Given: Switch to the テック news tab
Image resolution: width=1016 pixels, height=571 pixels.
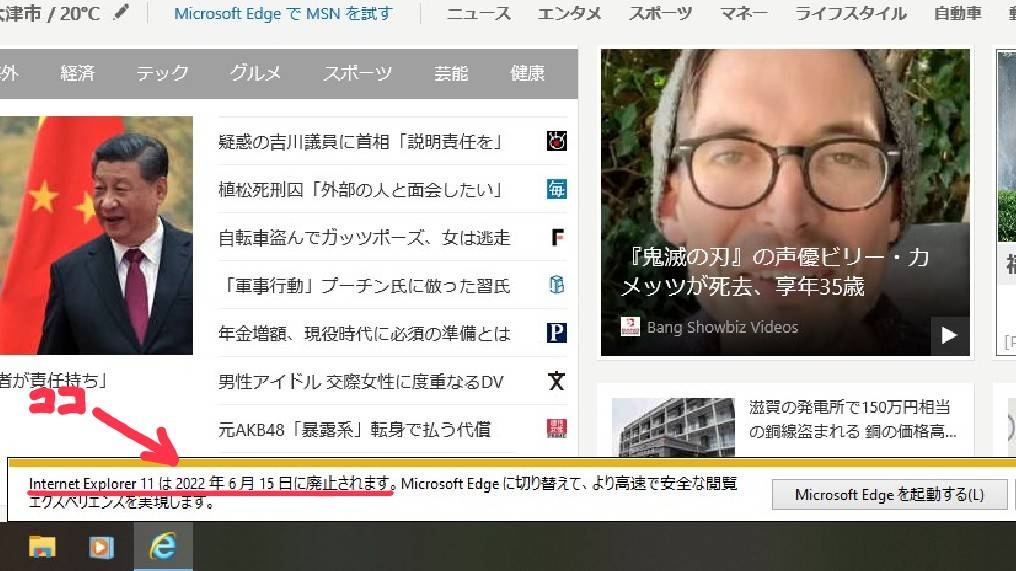Looking at the screenshot, I should (162, 73).
